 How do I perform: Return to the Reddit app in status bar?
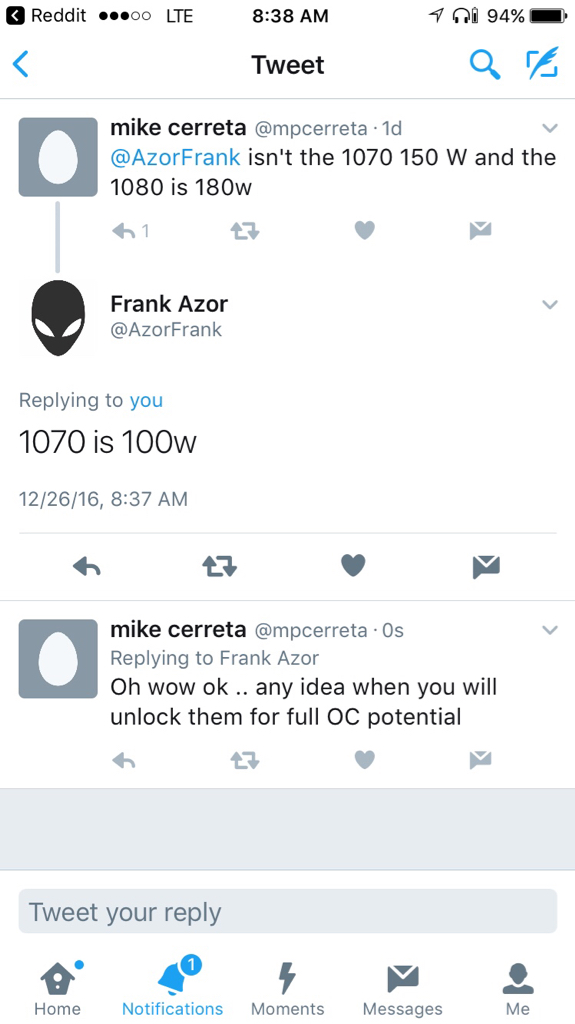point(46,16)
